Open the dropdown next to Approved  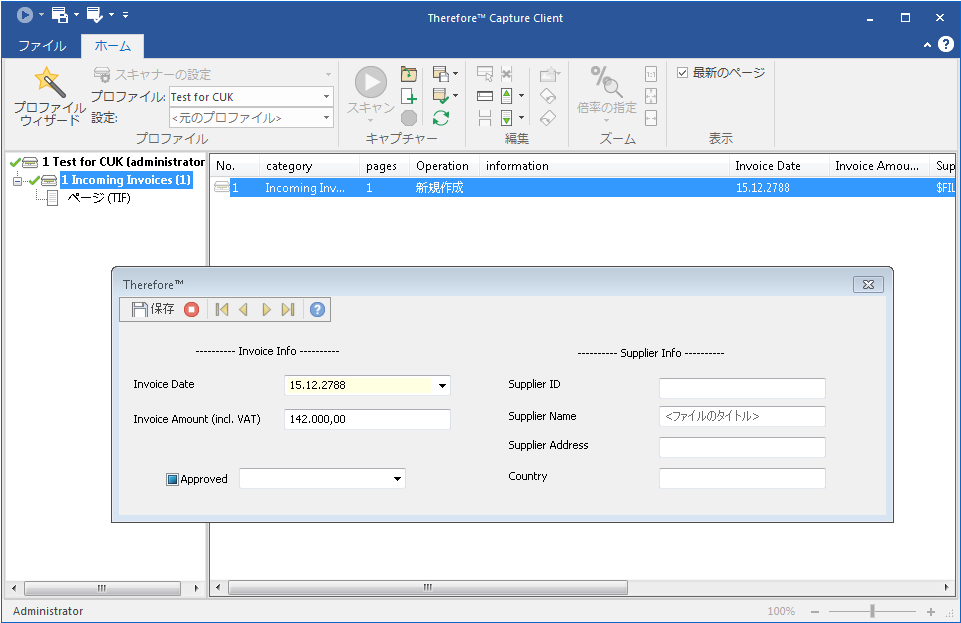click(x=397, y=478)
